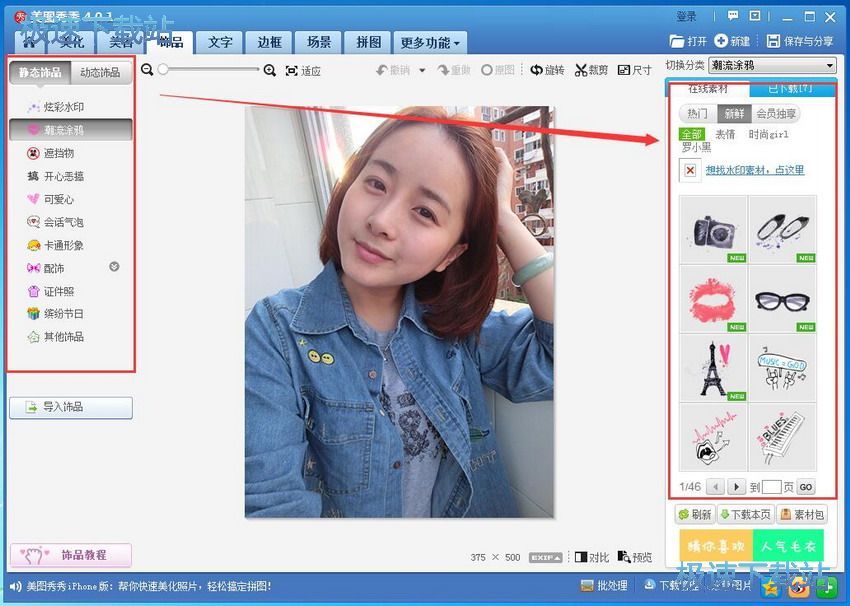Viewport: 850px width, 606px height.
Task: Click the yellow star QQ空间 share icon
Action: (x=769, y=586)
